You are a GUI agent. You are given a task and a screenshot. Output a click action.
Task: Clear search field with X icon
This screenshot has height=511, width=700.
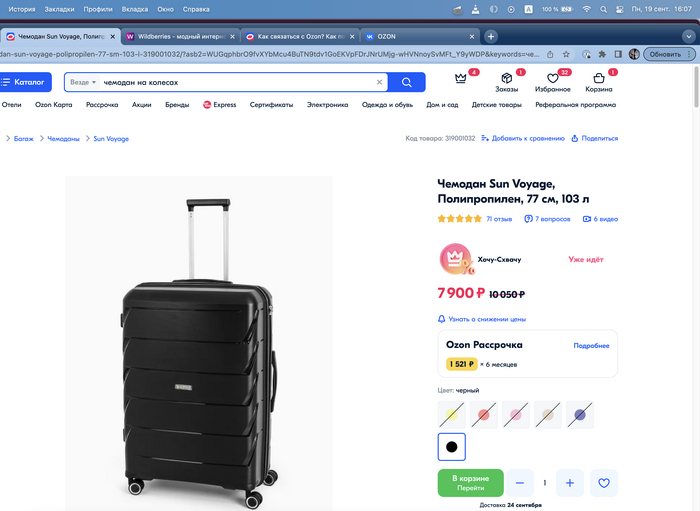point(379,82)
